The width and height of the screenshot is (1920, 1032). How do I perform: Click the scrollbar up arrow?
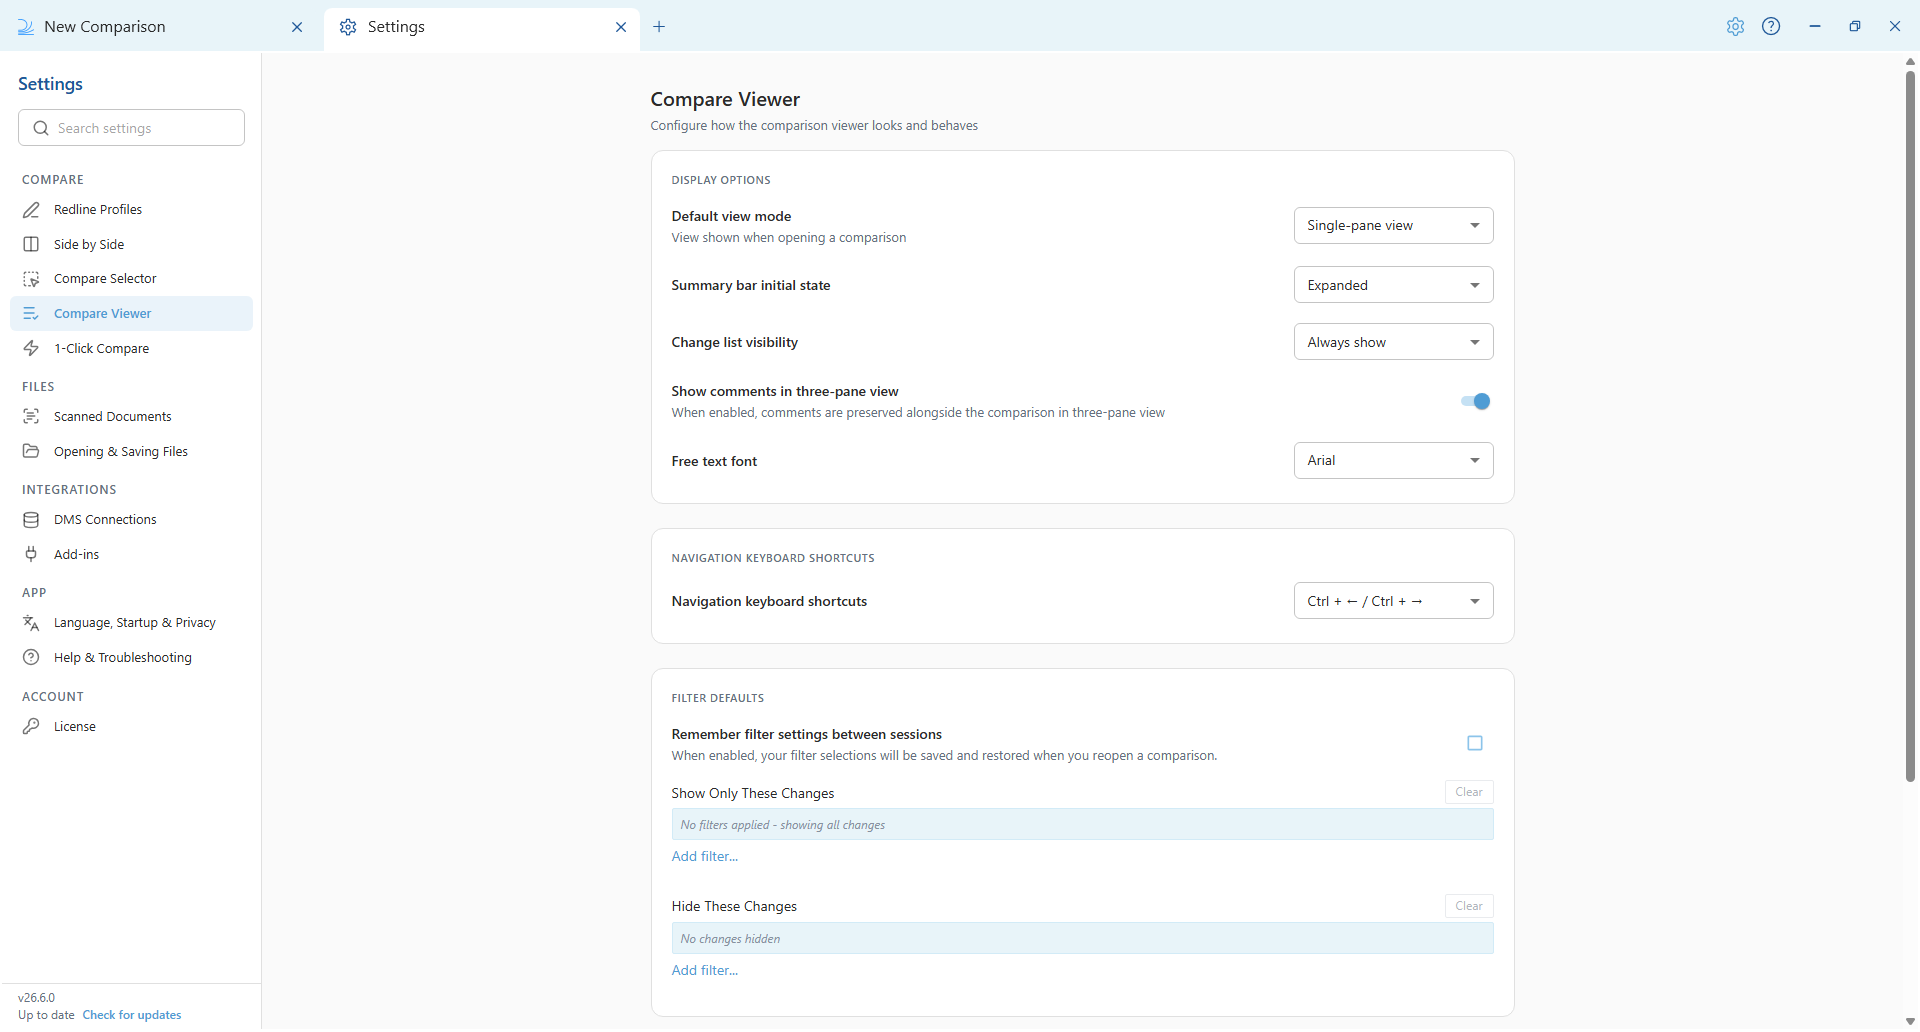coord(1910,61)
